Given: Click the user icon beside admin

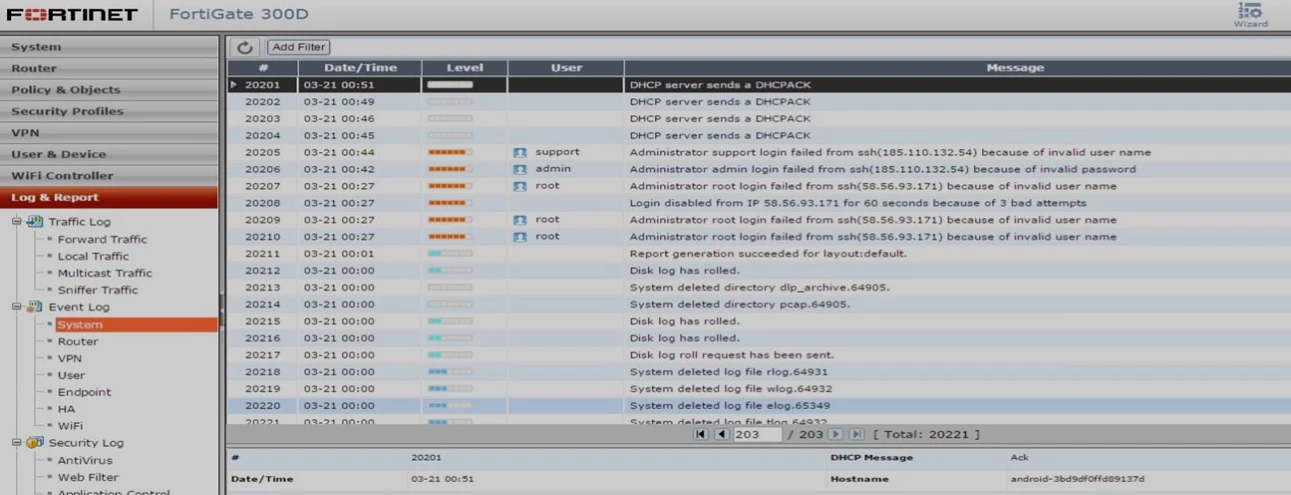Looking at the screenshot, I should (520, 170).
